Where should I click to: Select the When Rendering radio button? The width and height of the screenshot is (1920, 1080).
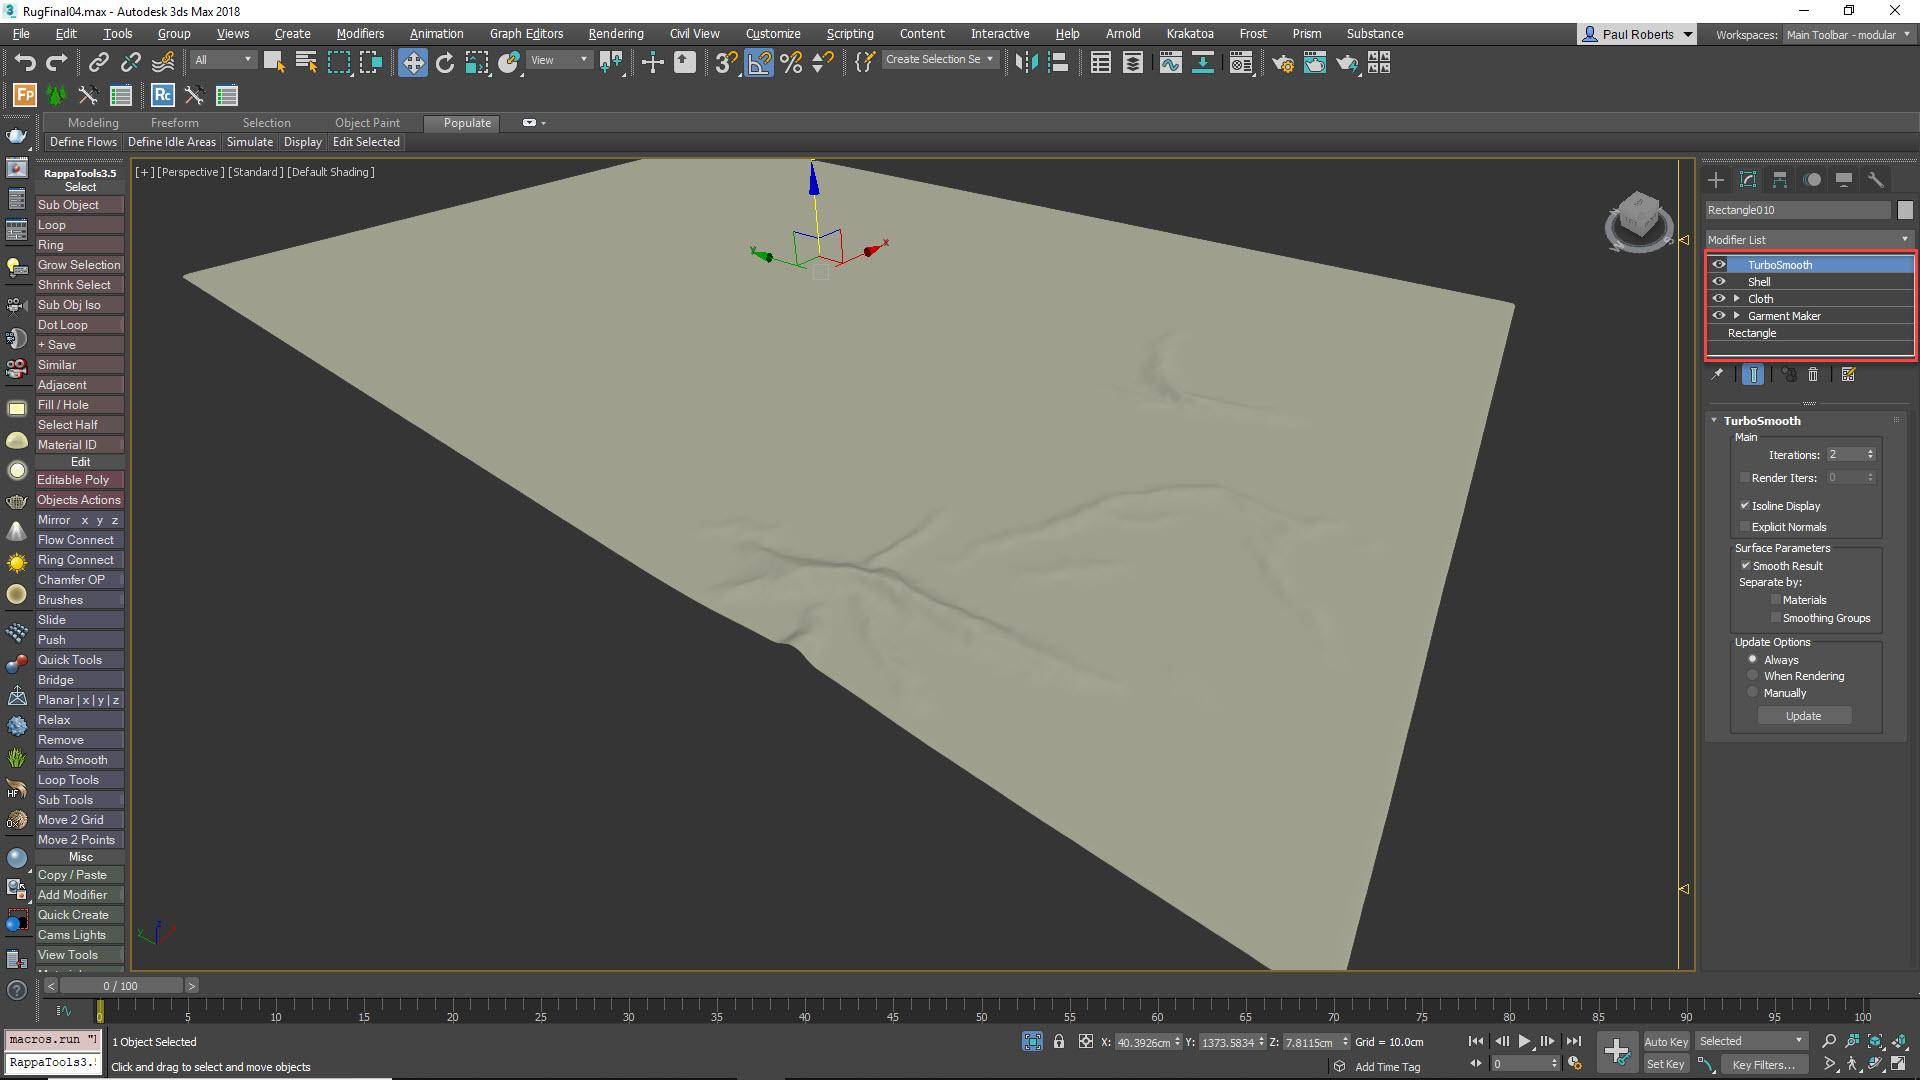pos(1752,675)
